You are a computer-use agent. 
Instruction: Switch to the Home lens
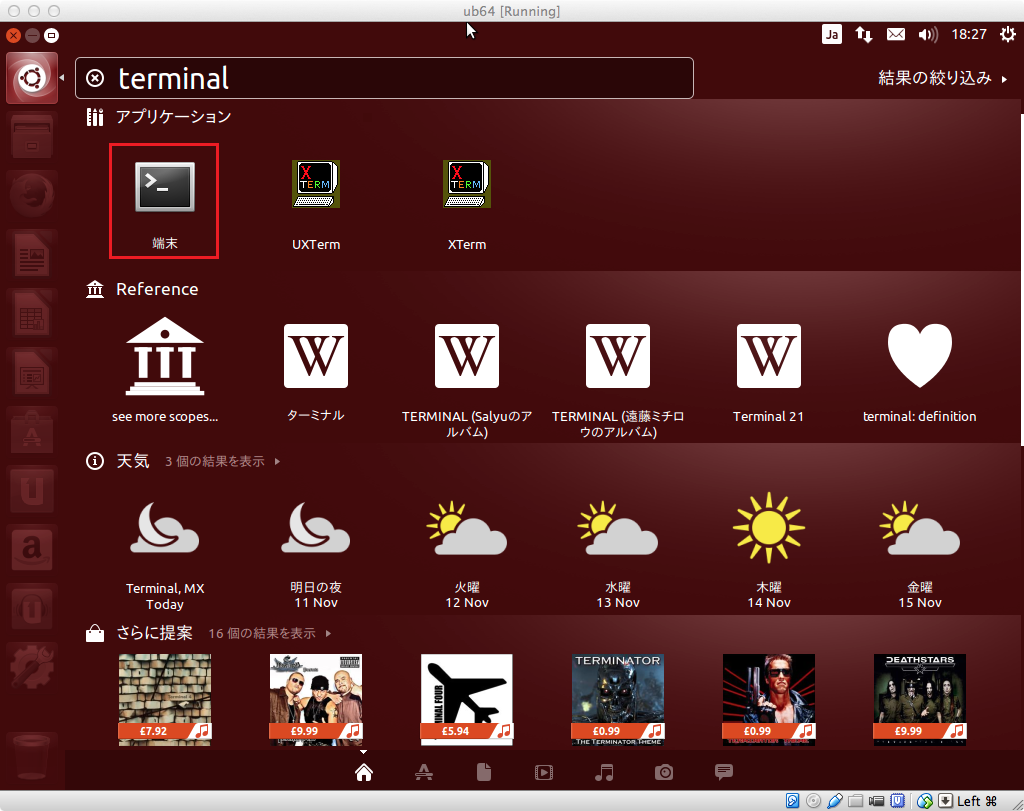click(x=364, y=772)
